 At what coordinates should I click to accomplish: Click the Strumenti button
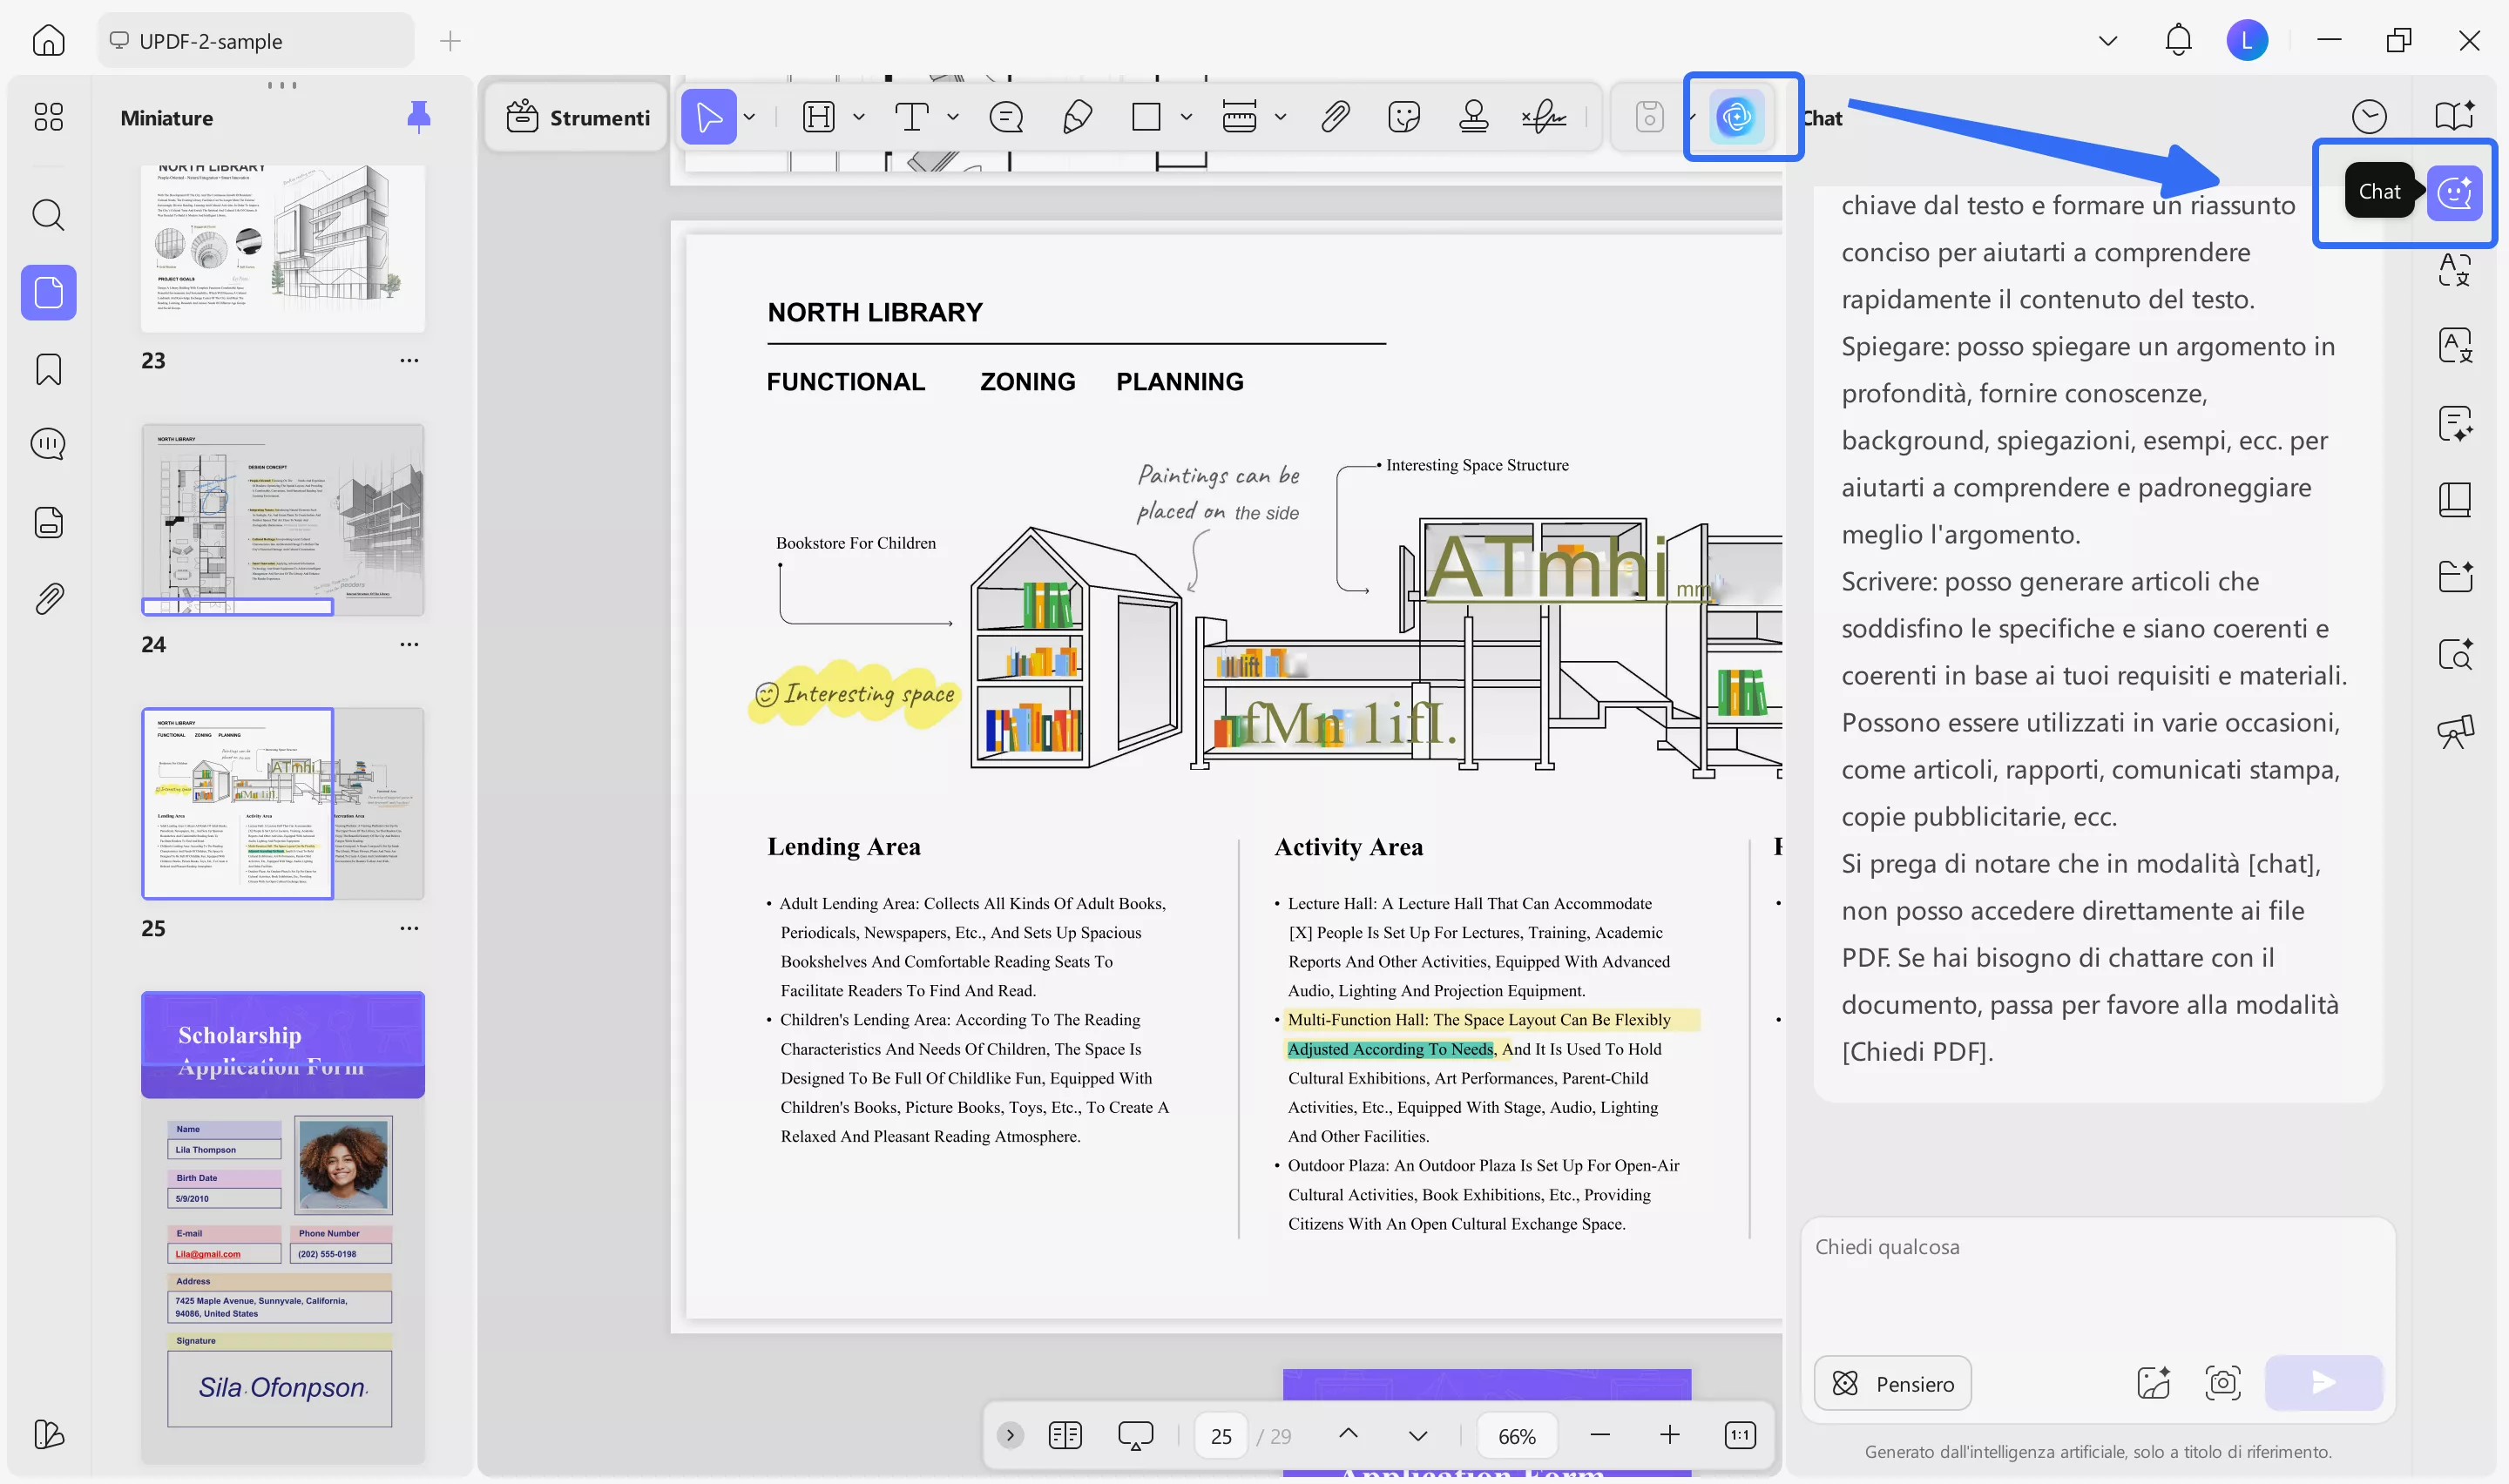[575, 117]
